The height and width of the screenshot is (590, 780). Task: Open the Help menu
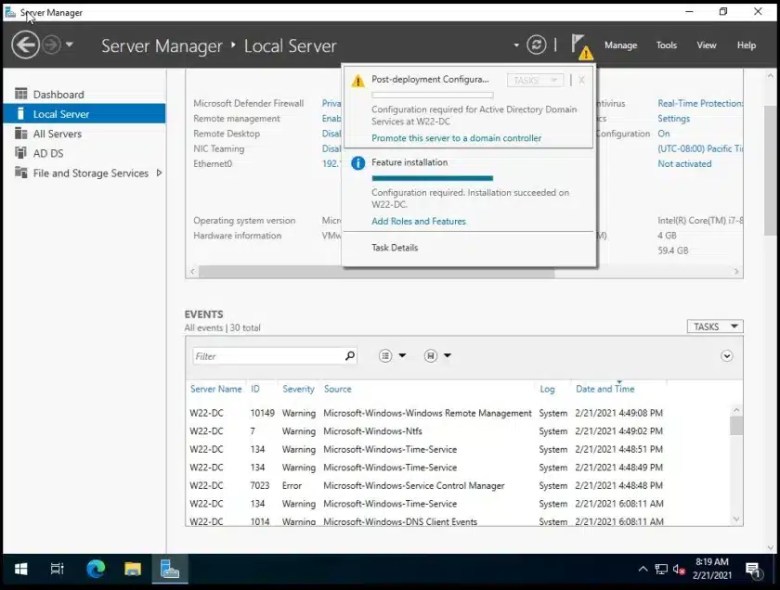click(x=746, y=45)
